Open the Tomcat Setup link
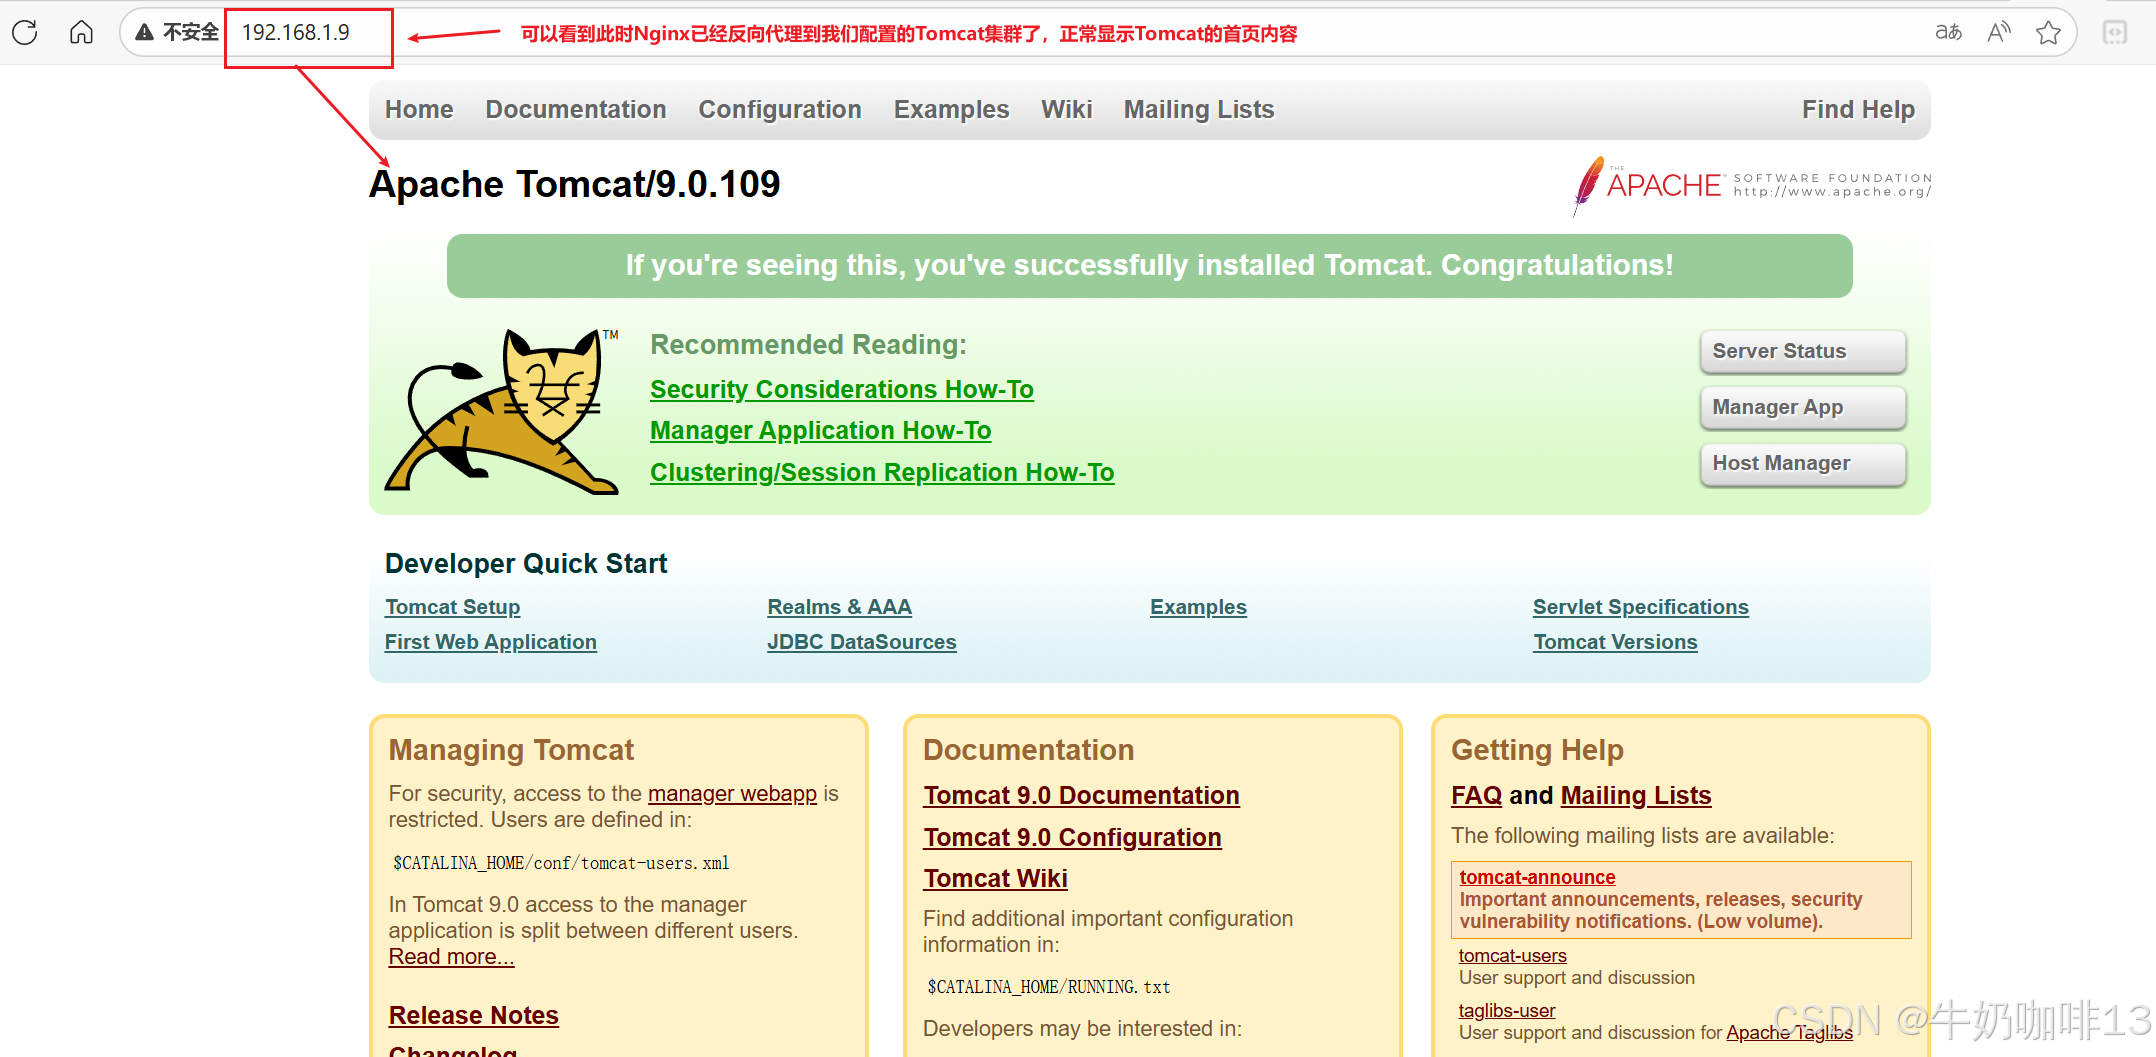 point(452,607)
